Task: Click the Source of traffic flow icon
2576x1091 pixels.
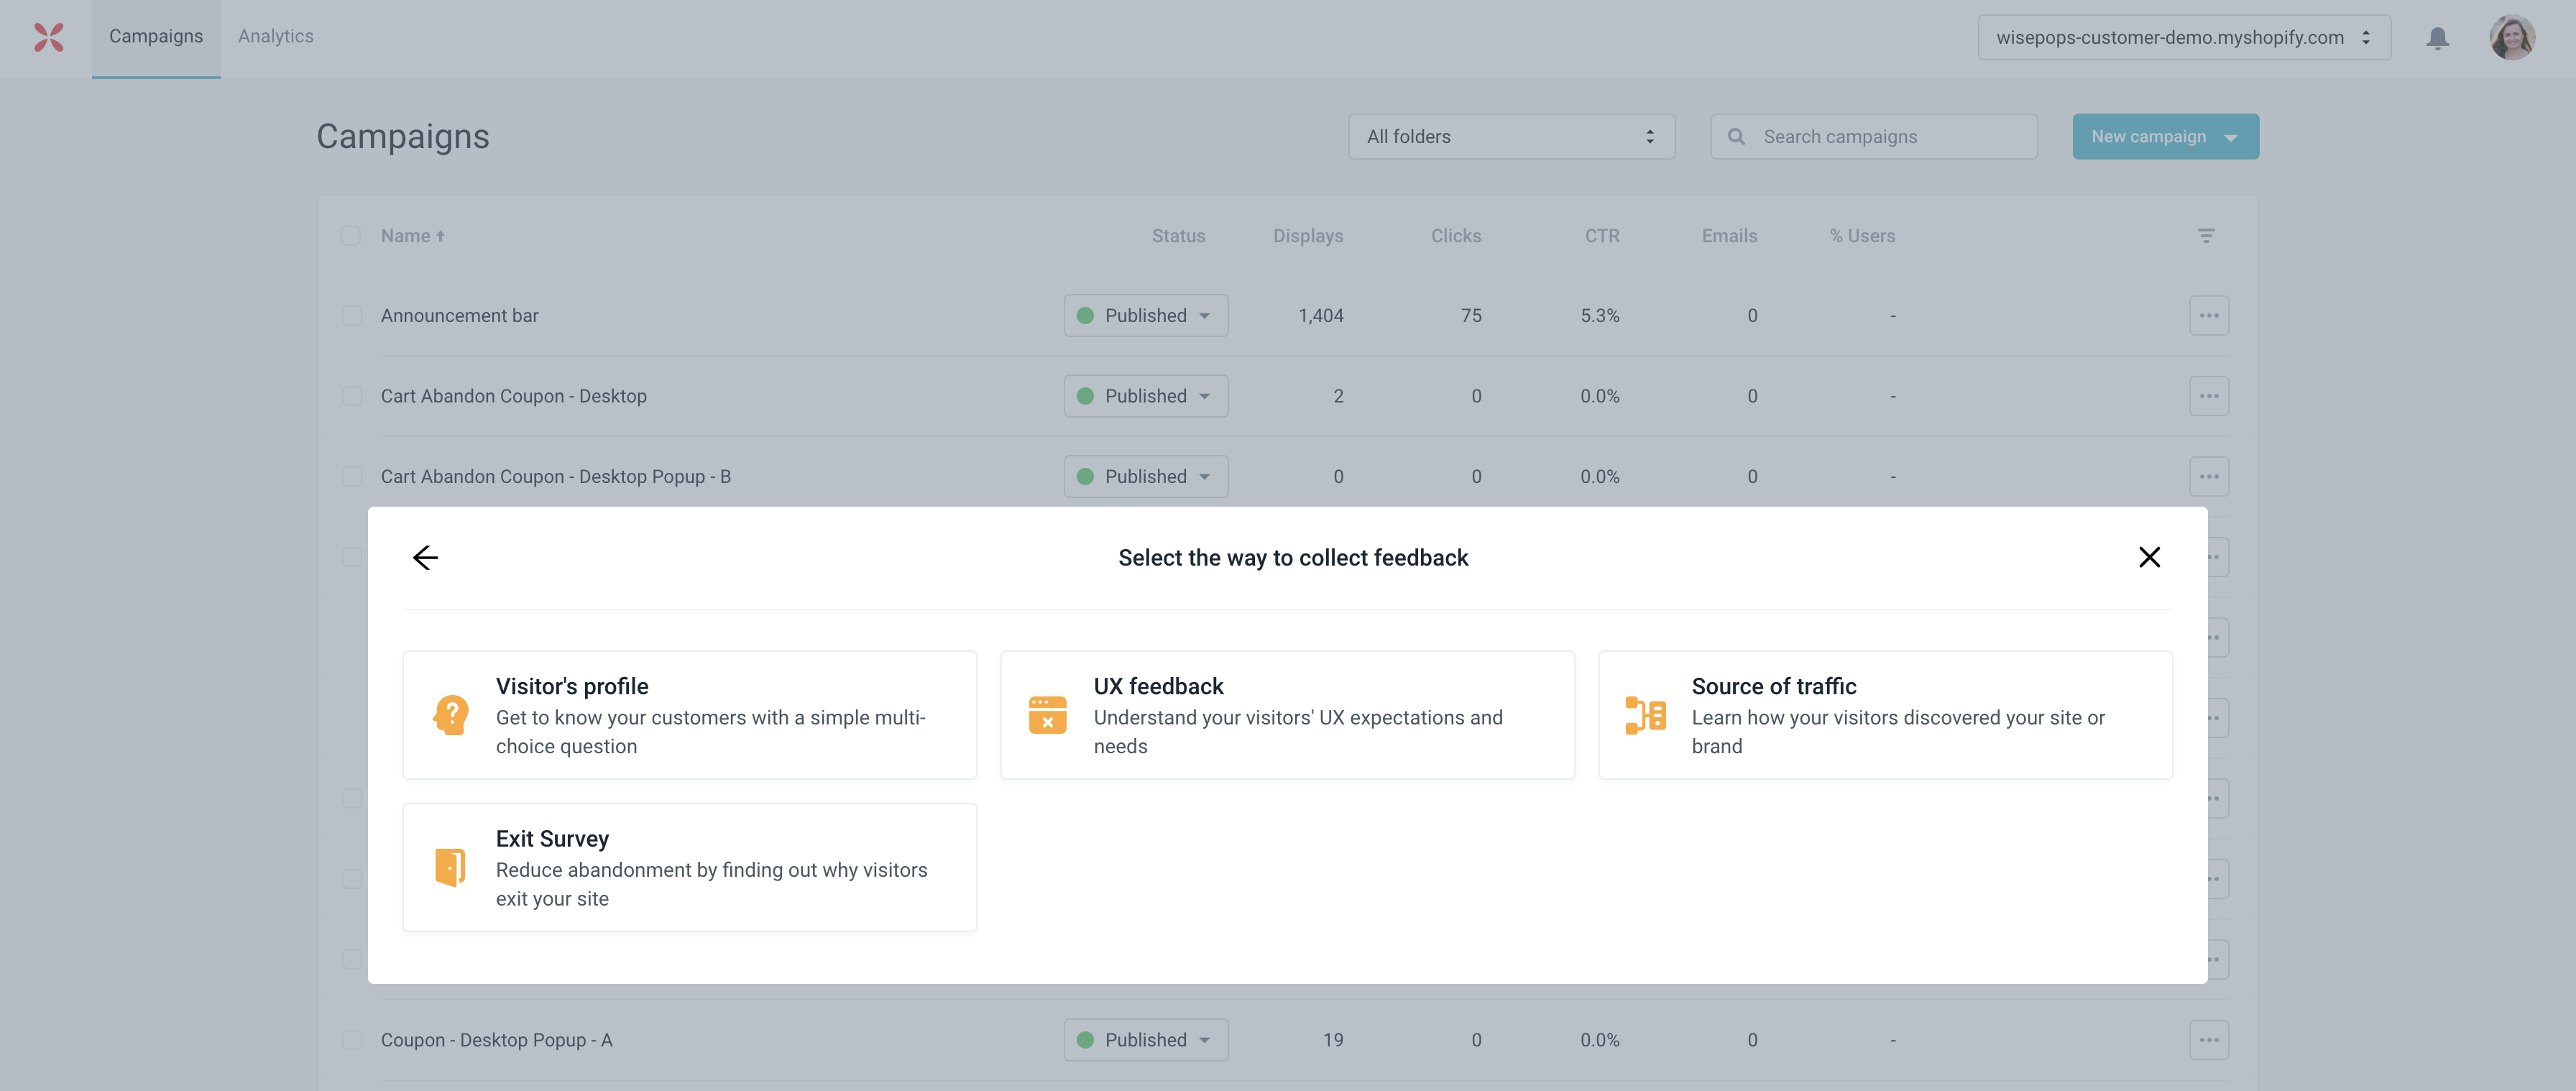Action: [x=1645, y=715]
